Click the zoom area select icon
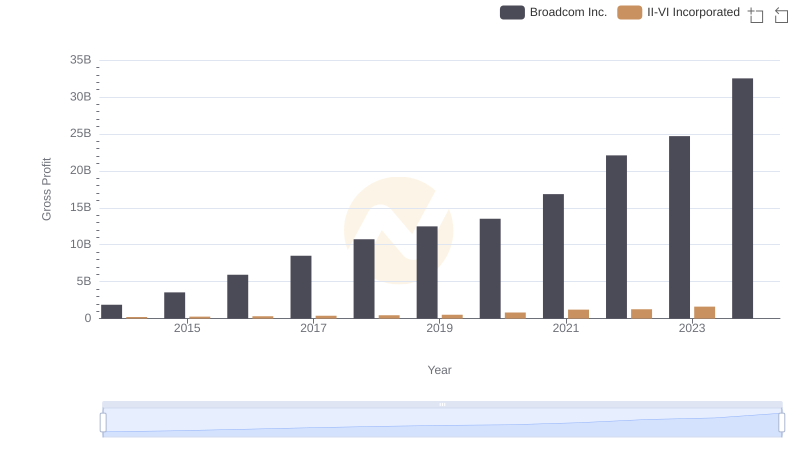This screenshot has width=800, height=461. click(756, 15)
